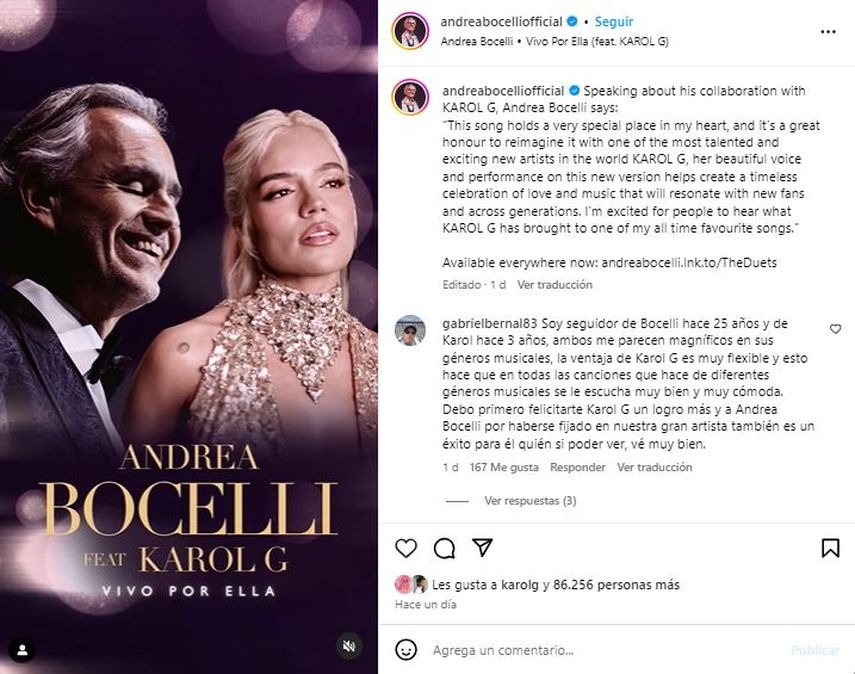Tap the emoji smiley in the comment box
The image size is (855, 674).
[x=404, y=649]
